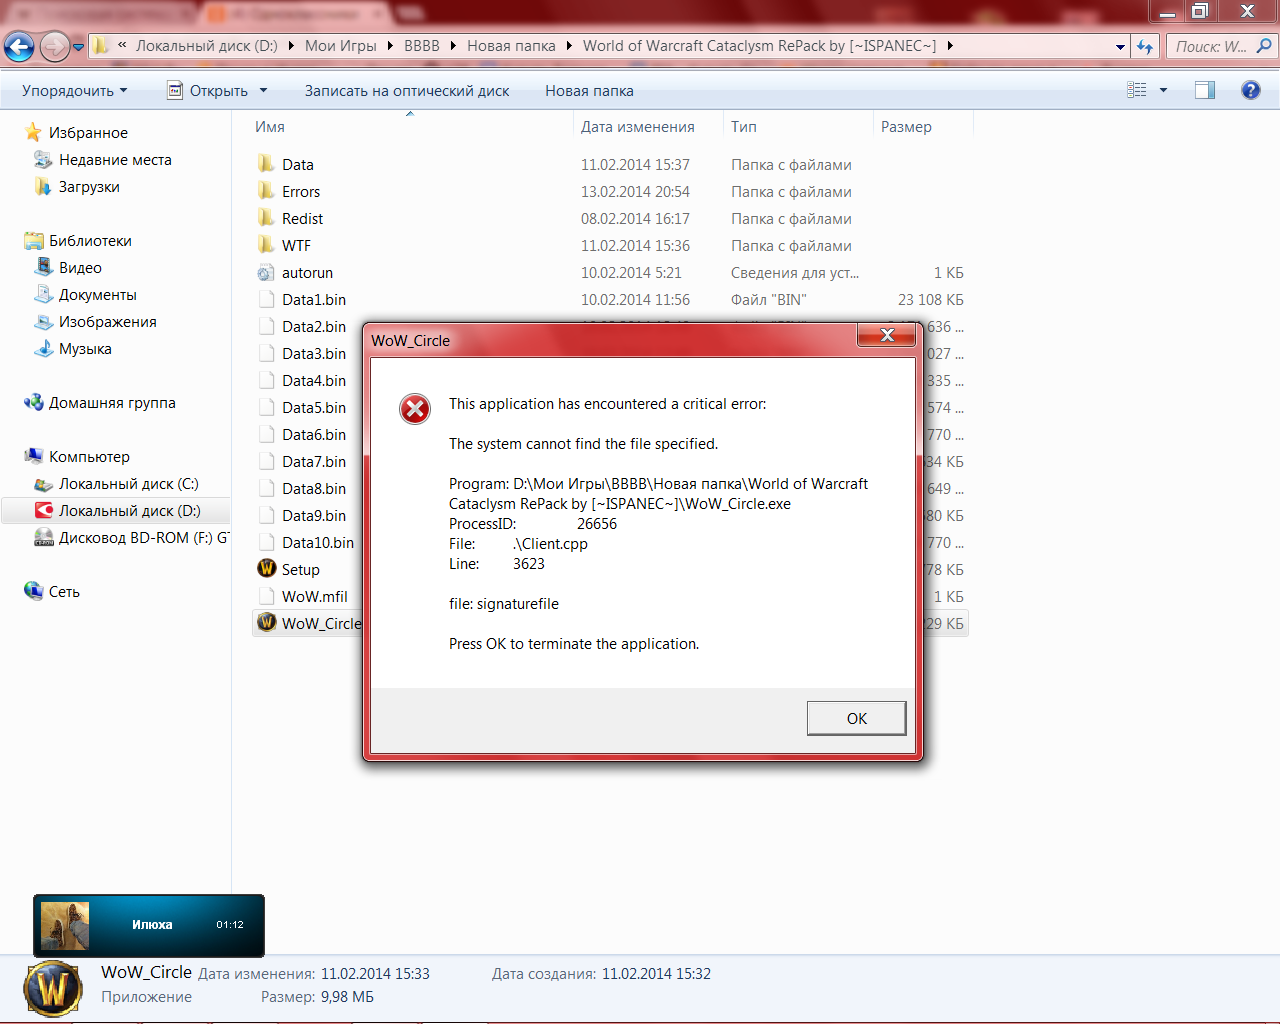Create a folder with Новая папка button
The image size is (1280, 1024).
click(589, 90)
